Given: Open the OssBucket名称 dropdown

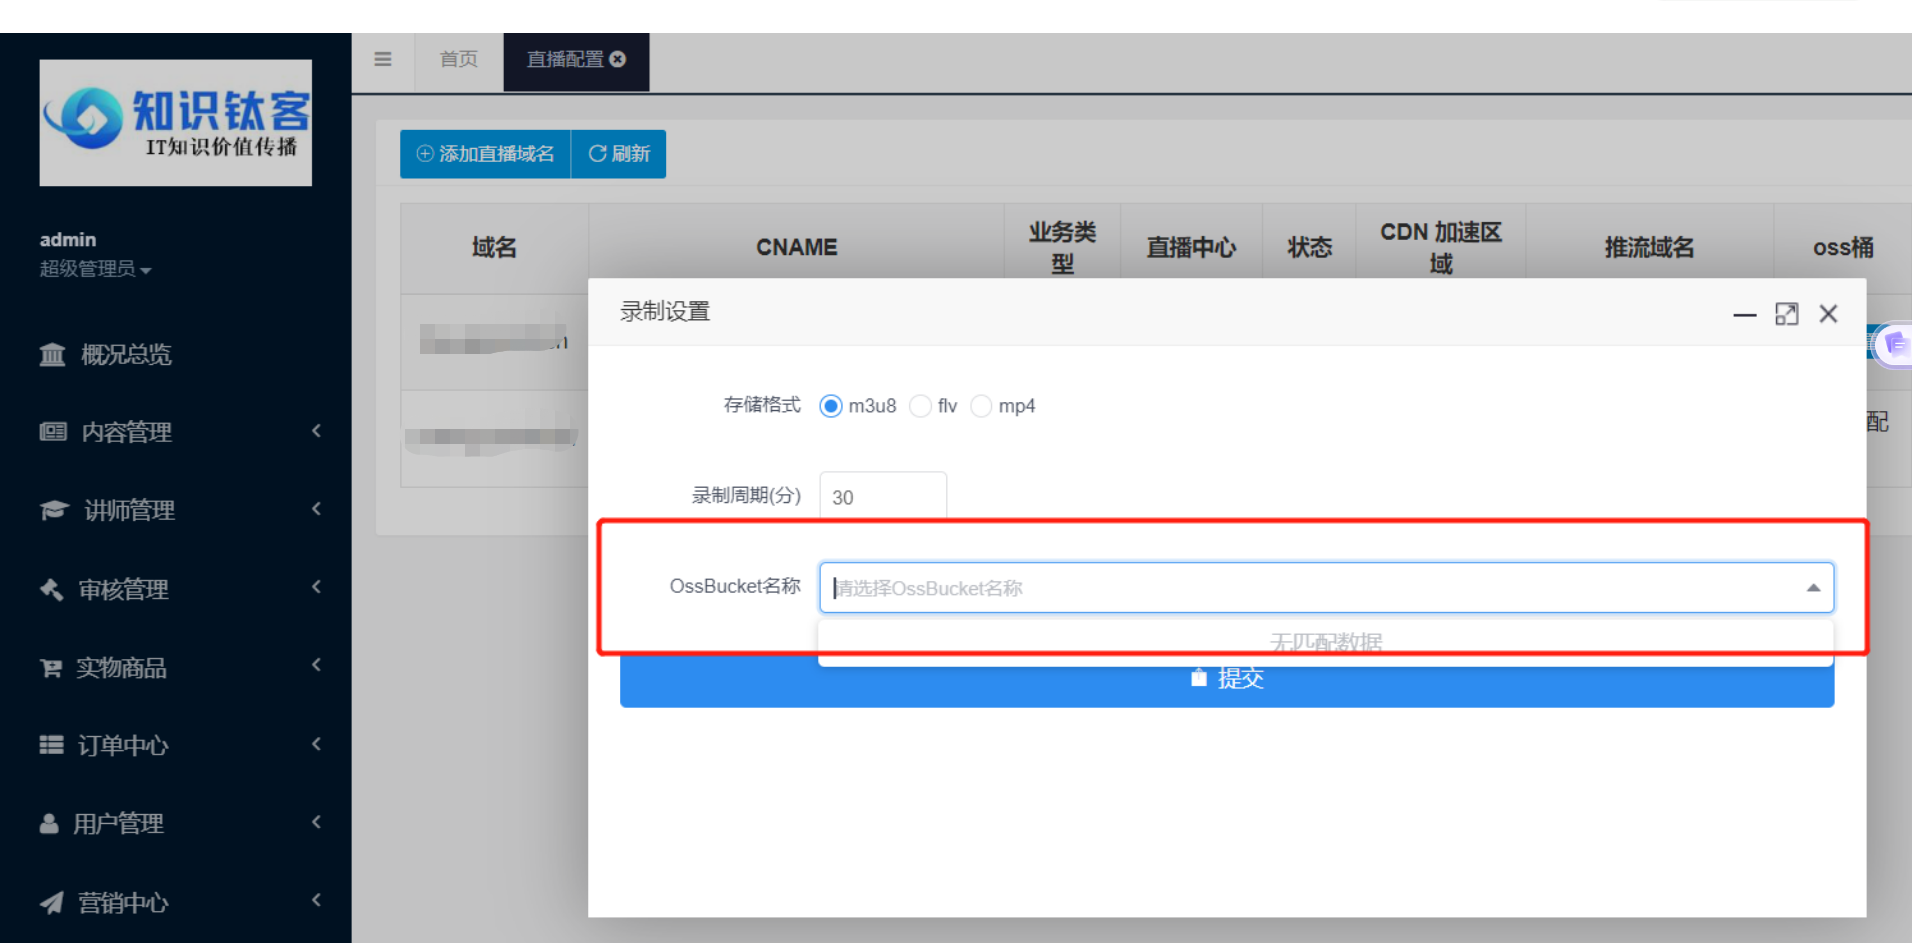Looking at the screenshot, I should pos(1326,588).
